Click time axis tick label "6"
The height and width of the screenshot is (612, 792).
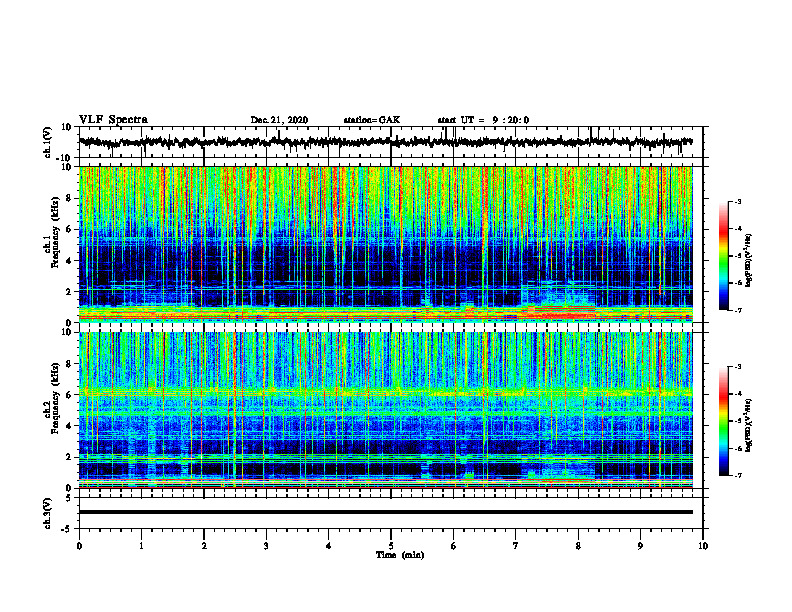[454, 546]
